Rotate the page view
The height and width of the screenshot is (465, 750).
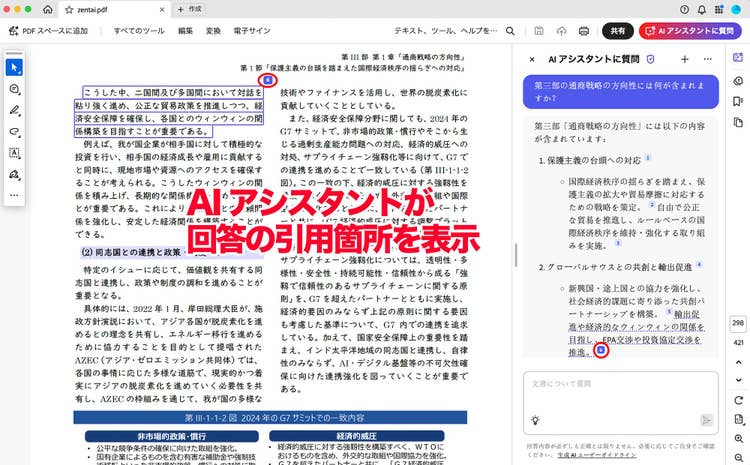click(x=739, y=400)
